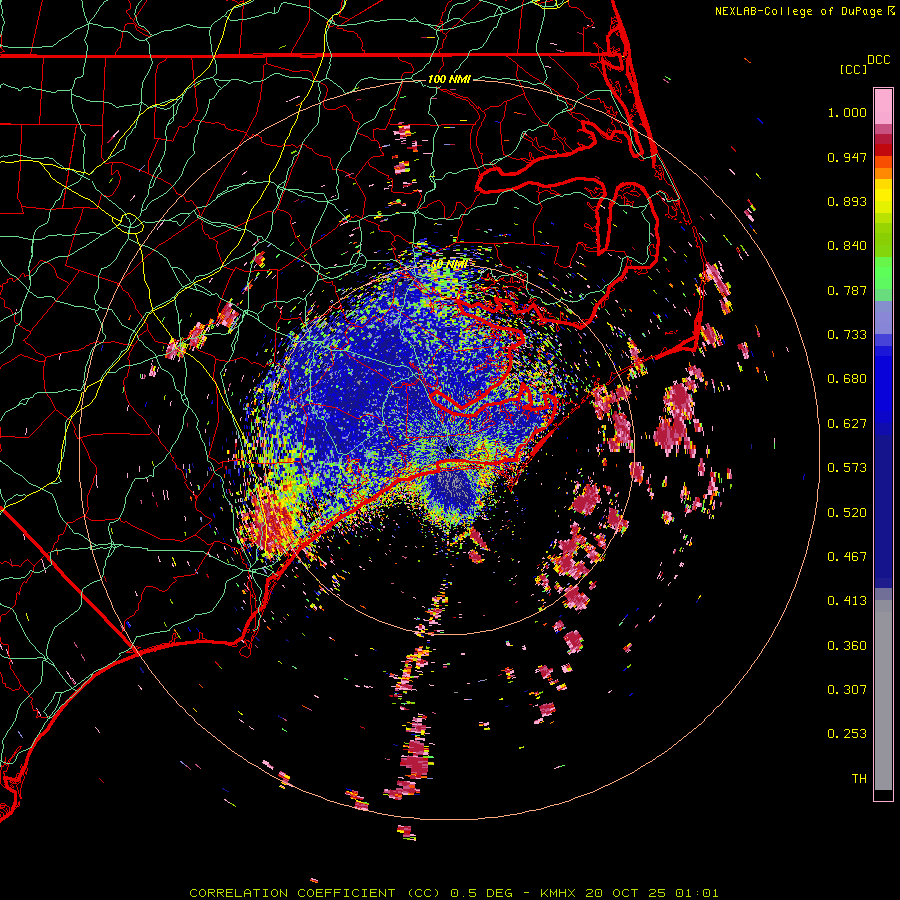Click the 0.360 value on the color scale
This screenshot has width=900, height=900.
tap(847, 646)
